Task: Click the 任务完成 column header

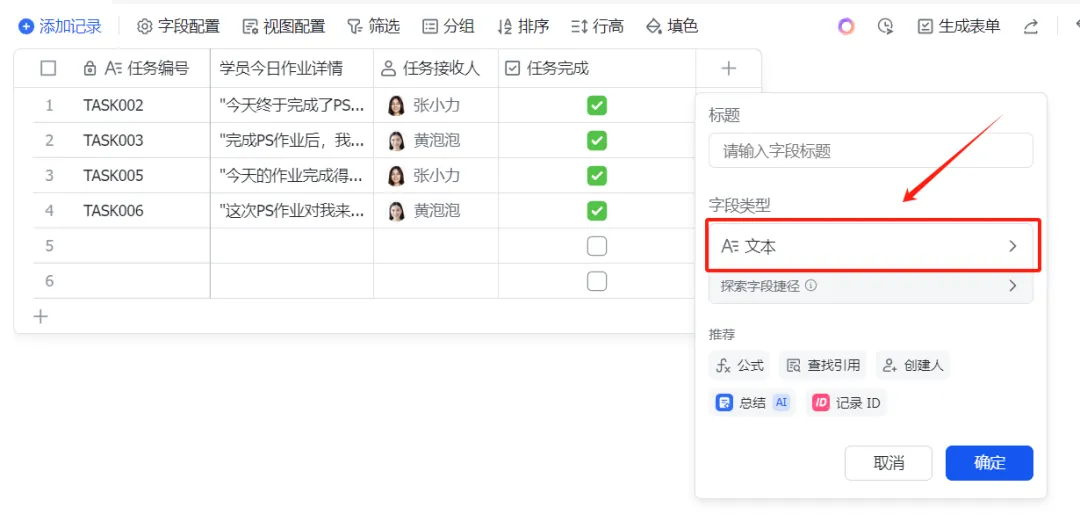Action: tap(597, 68)
